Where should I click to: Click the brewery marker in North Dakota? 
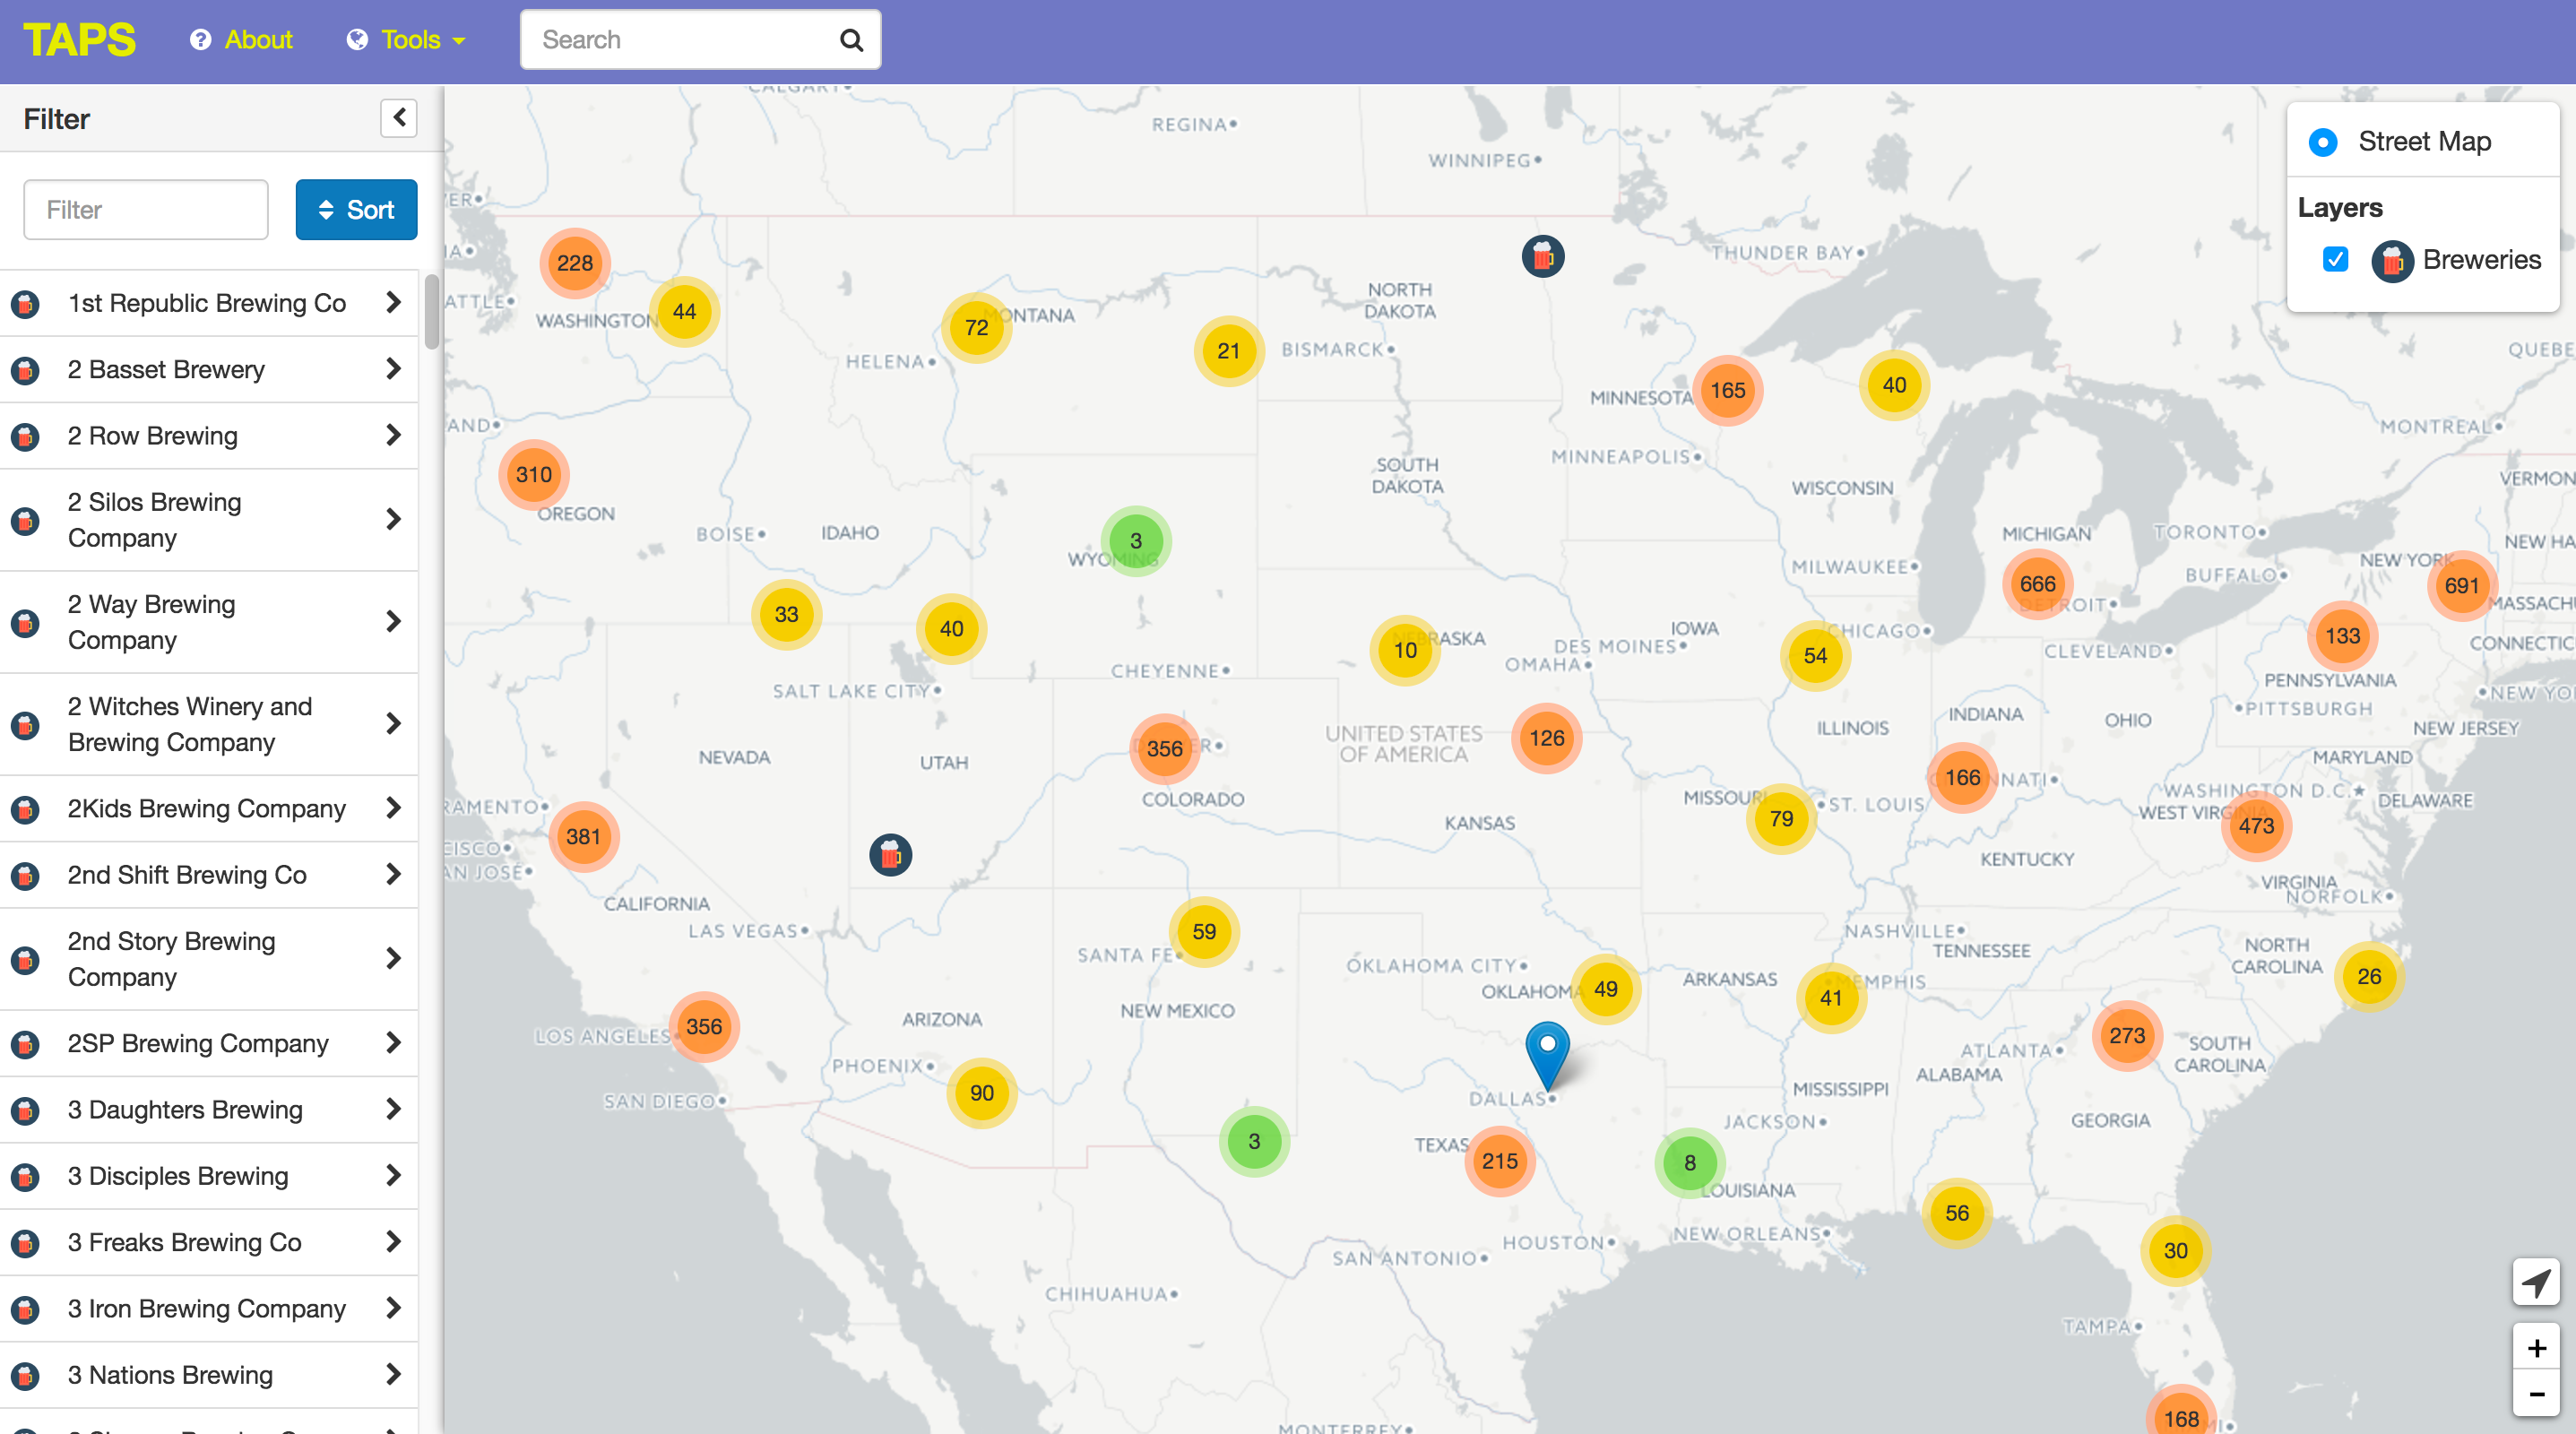point(1543,256)
